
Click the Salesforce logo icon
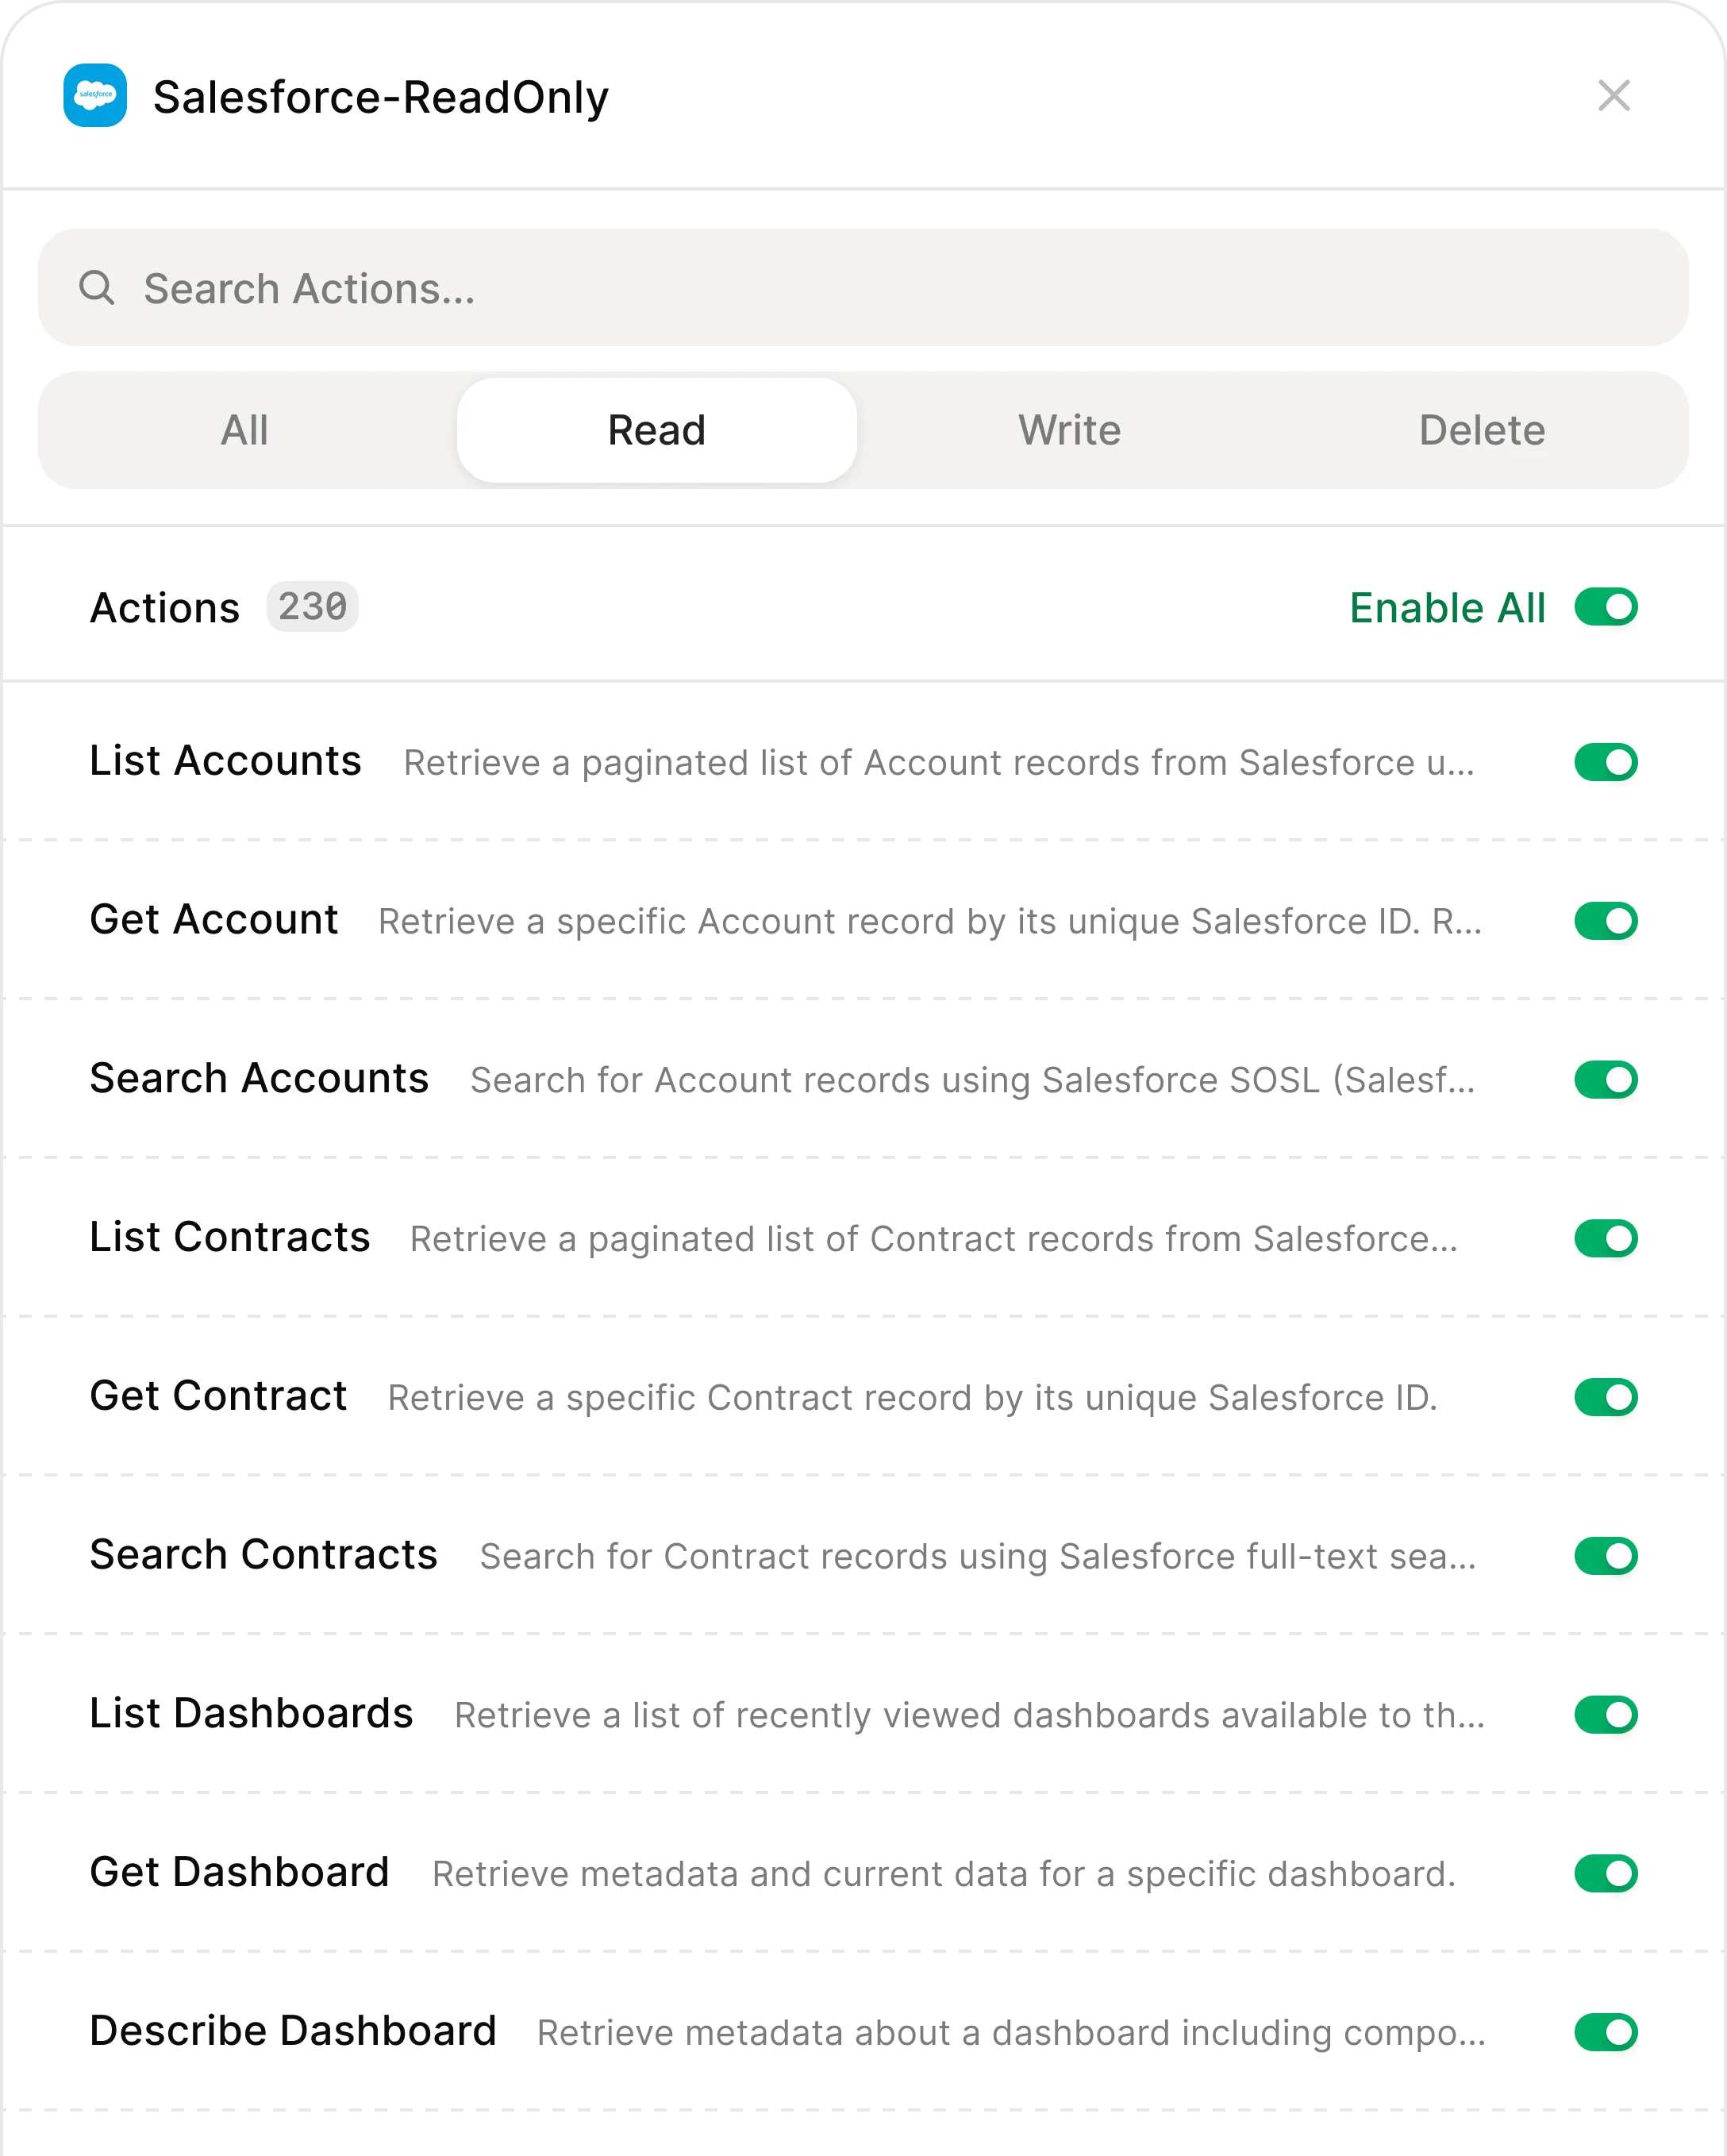95,96
